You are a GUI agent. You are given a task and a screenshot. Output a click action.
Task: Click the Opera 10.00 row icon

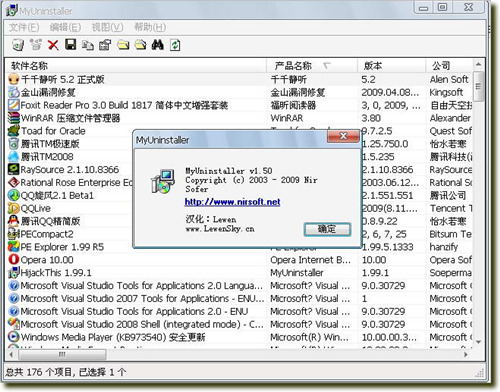click(14, 260)
